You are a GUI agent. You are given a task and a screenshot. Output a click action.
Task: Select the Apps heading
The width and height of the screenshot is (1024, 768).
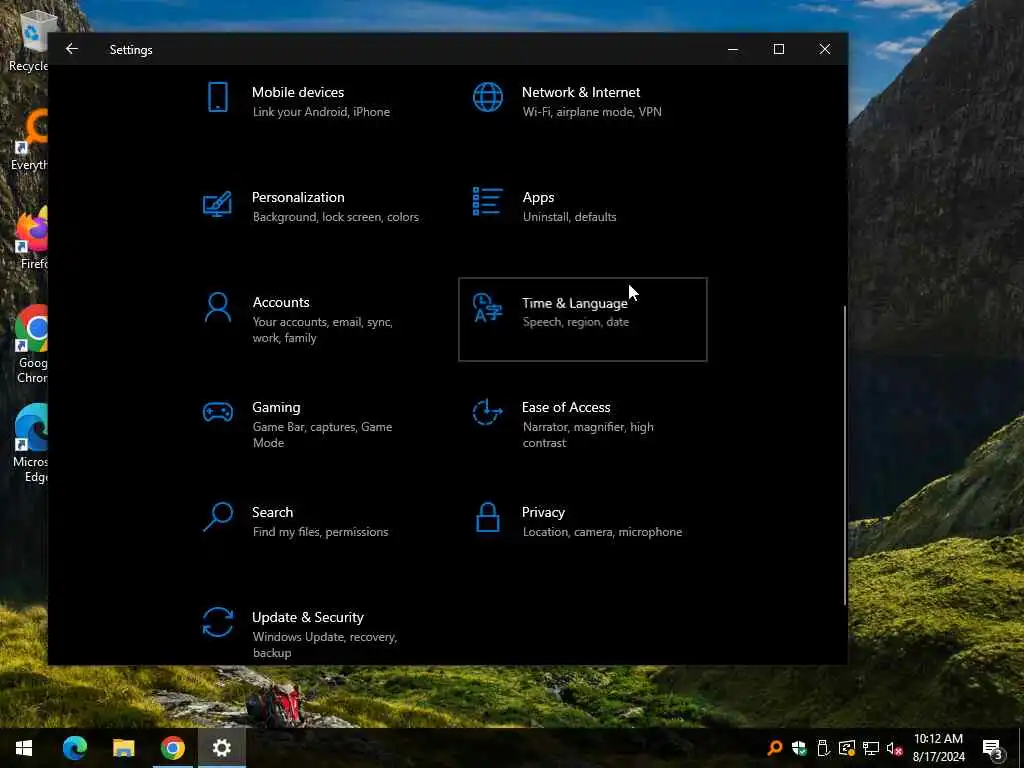tap(538, 197)
